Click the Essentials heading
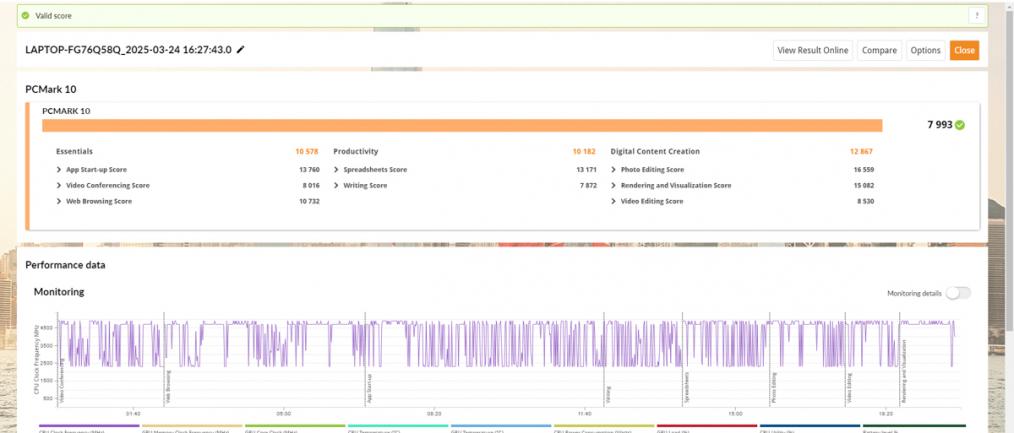 click(74, 151)
